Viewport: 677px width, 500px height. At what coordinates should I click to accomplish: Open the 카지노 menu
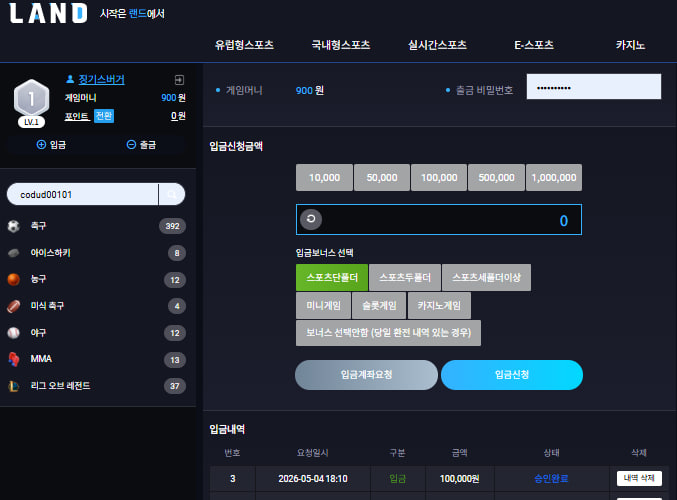pos(630,45)
